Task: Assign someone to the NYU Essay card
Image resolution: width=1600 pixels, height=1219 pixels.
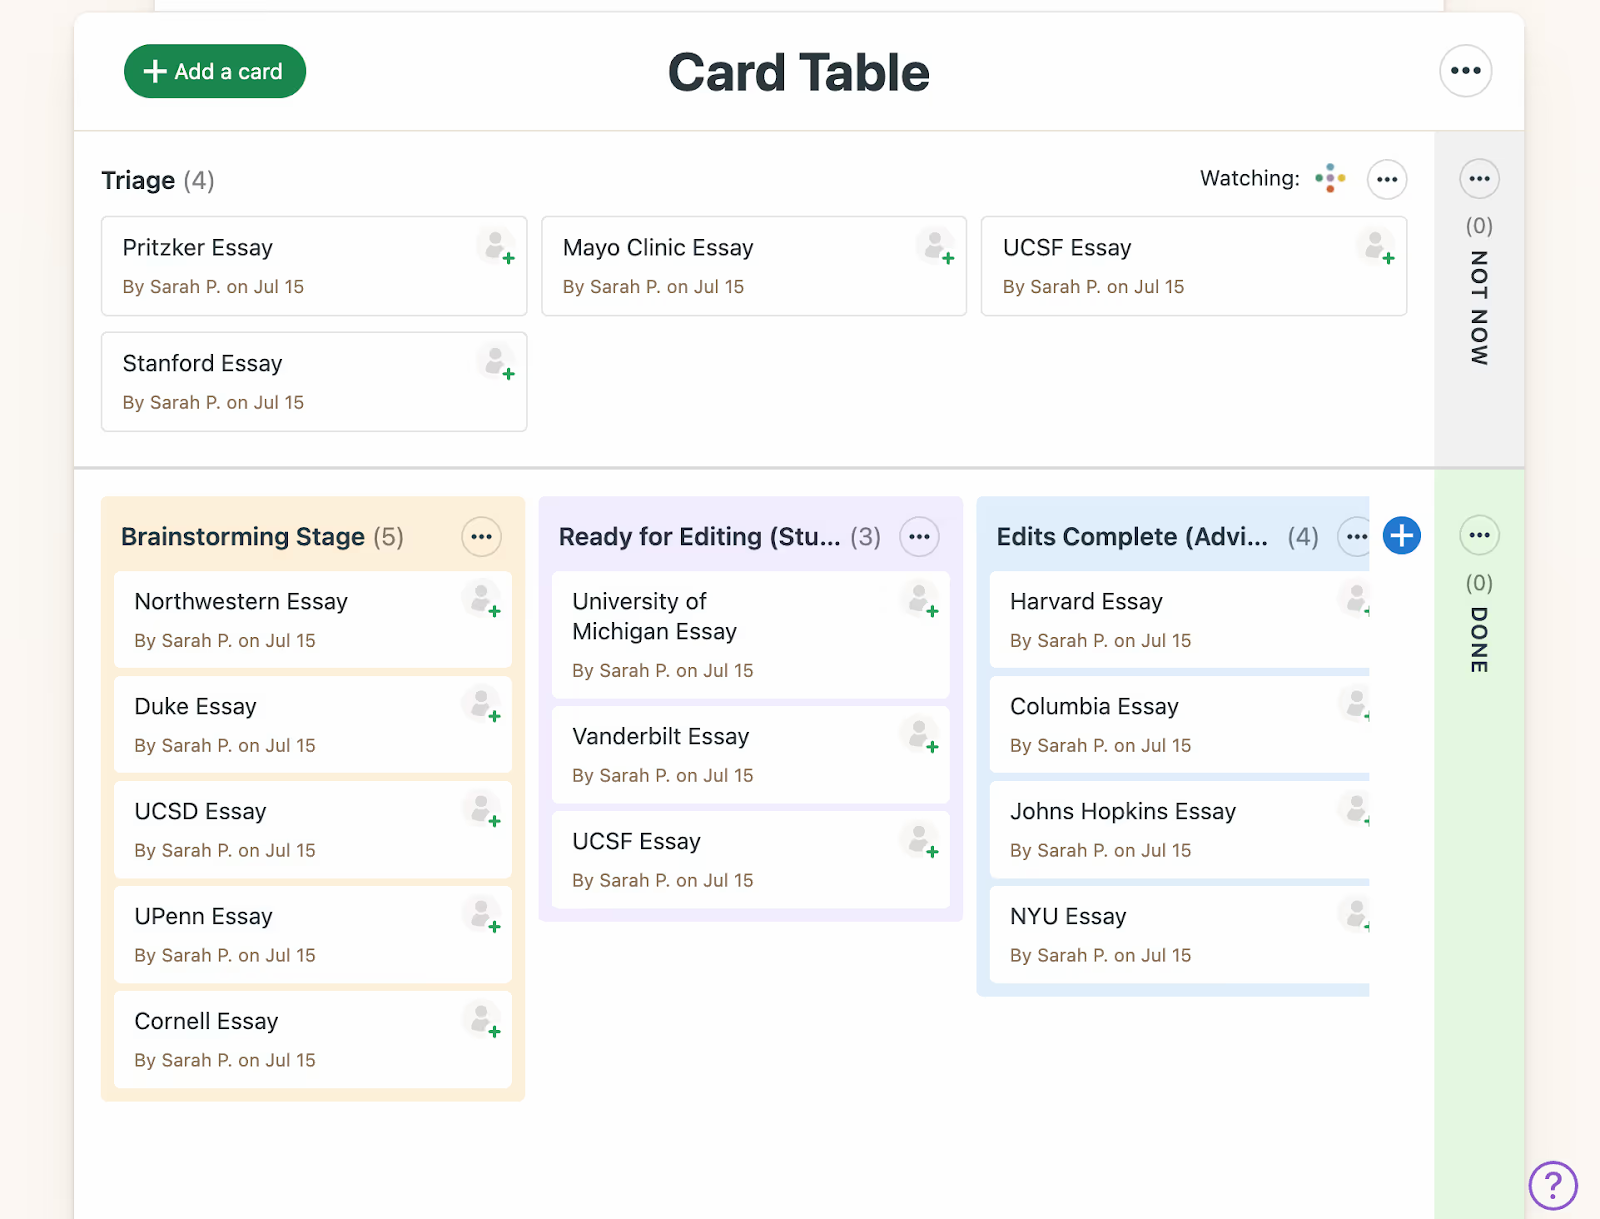Action: (1355, 916)
